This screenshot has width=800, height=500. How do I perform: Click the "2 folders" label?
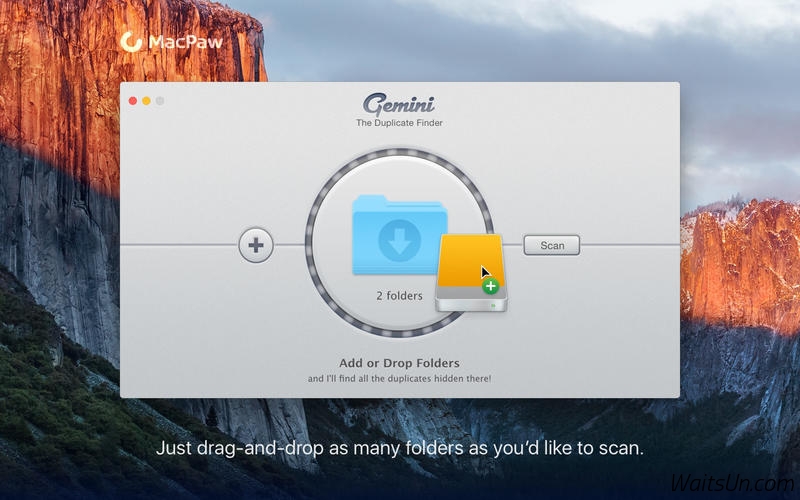click(399, 296)
